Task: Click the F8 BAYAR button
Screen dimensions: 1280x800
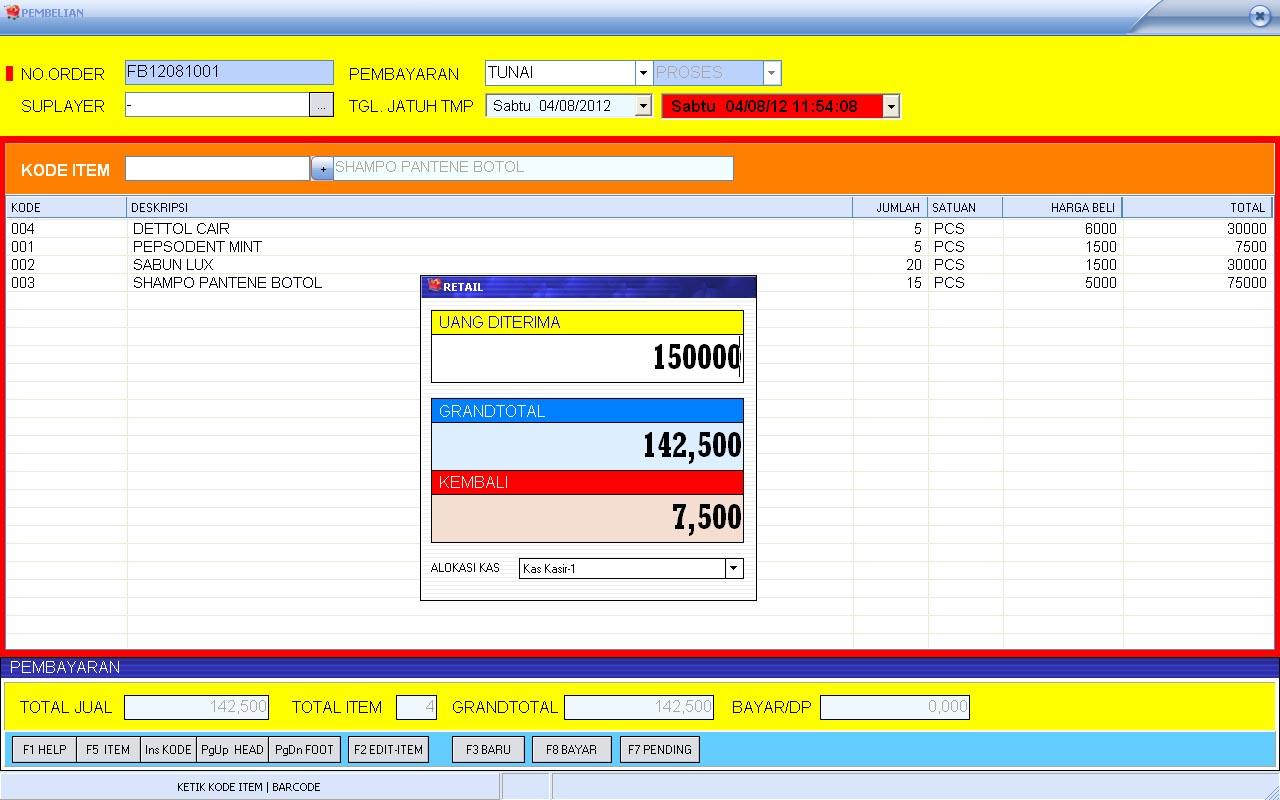Action: [571, 749]
